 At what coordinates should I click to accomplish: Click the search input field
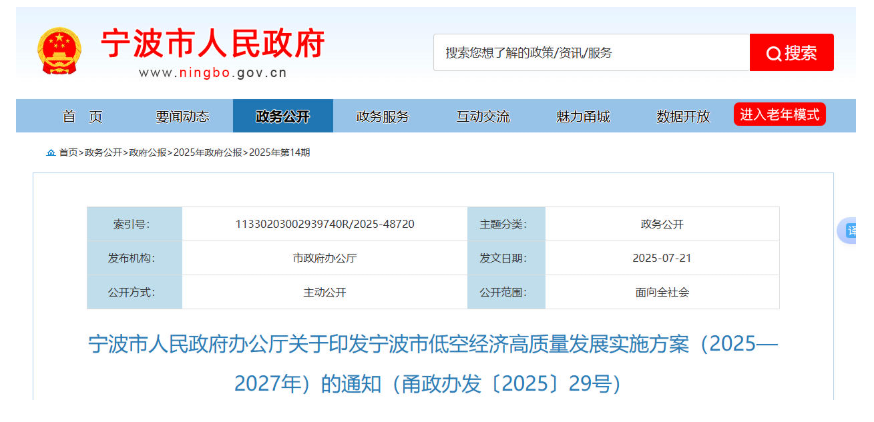591,53
